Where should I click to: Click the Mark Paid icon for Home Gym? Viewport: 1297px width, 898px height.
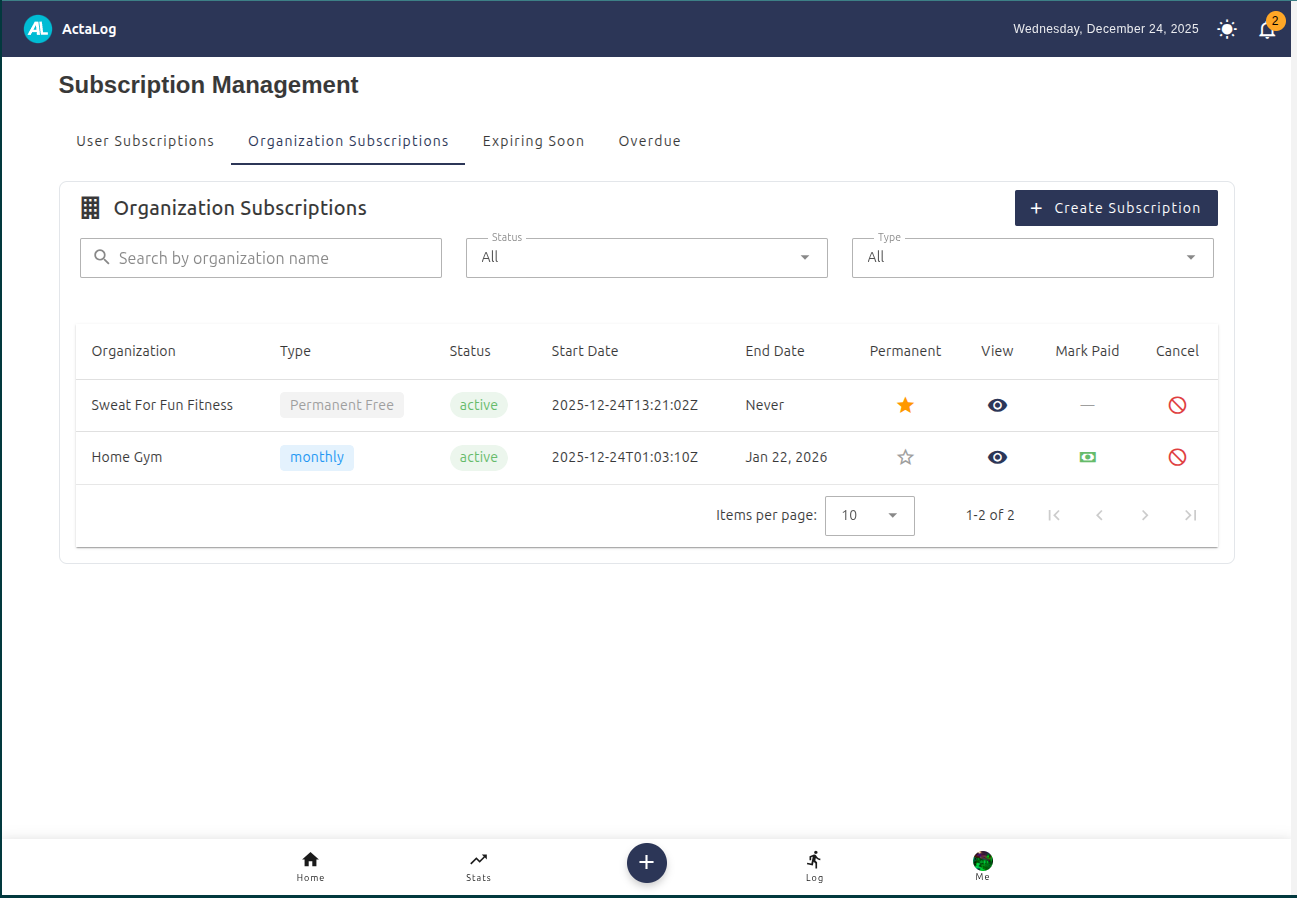1087,457
